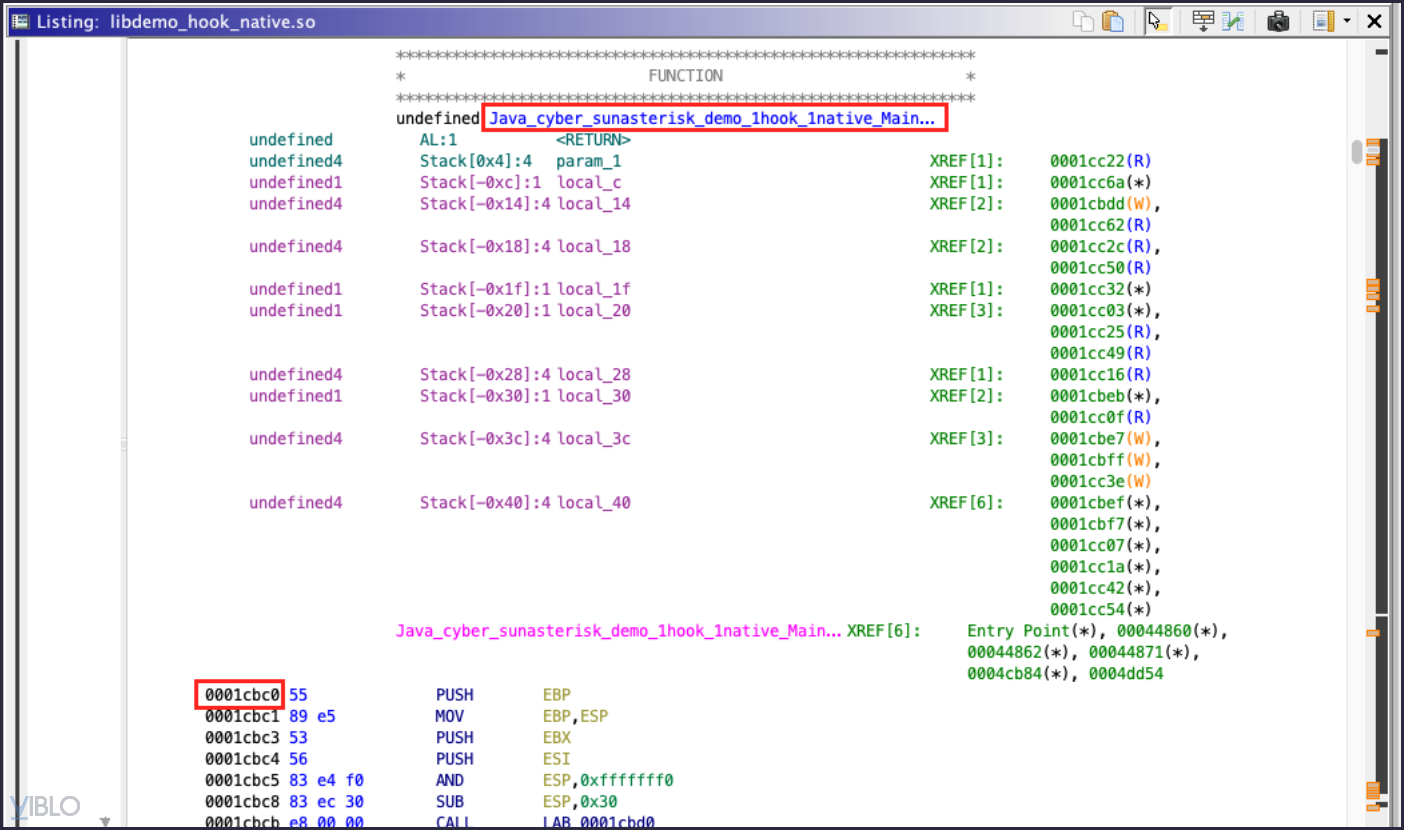Click the vertical scrollbar thumb
This screenshot has width=1404, height=830.
coord(1357,151)
